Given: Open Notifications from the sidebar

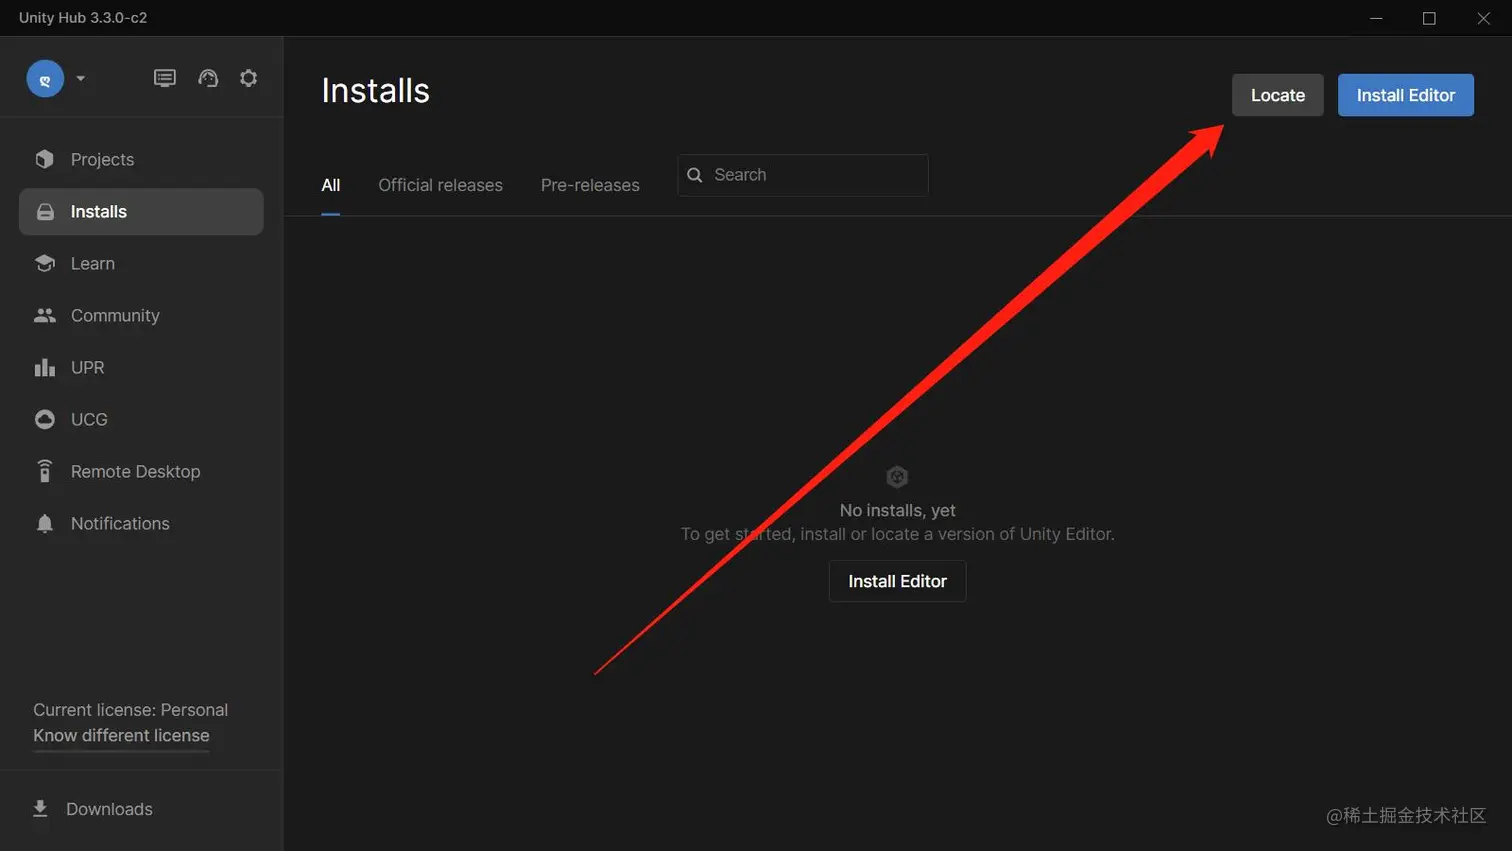Looking at the screenshot, I should [x=119, y=523].
